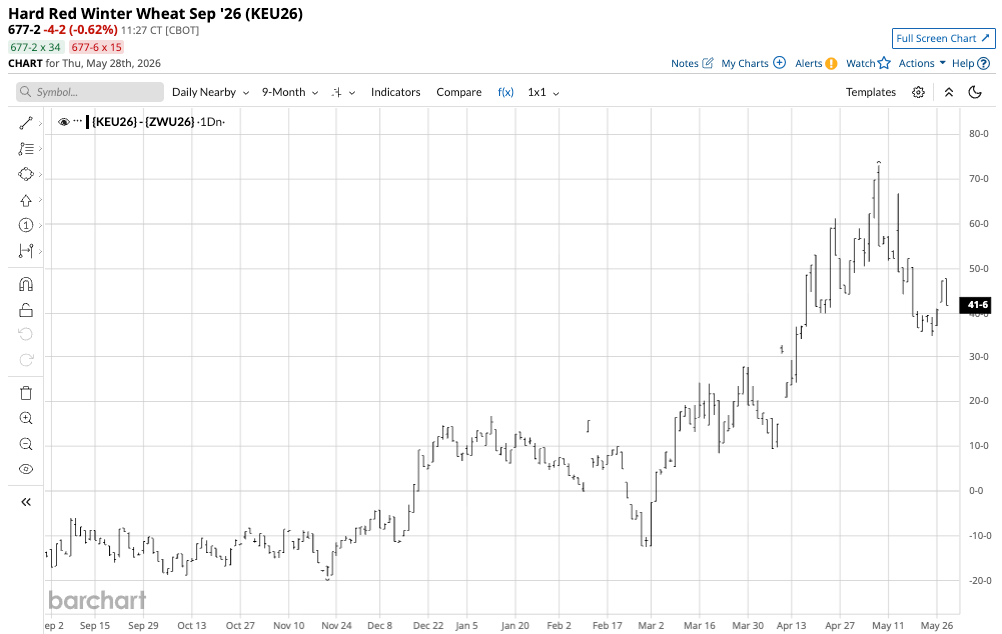Image resolution: width=1002 pixels, height=634 pixels.
Task: Click the Symbol search input field
Action: tap(90, 92)
